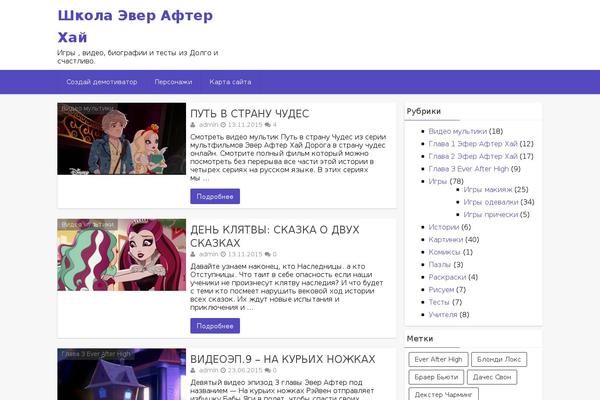600x400 pixels.
Task: Open the Игры category with 78 posts
Action: [438, 181]
